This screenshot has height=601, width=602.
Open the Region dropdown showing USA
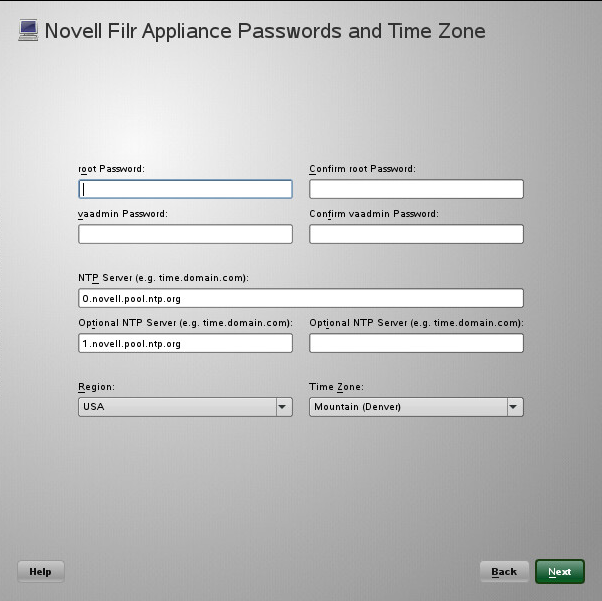point(185,407)
